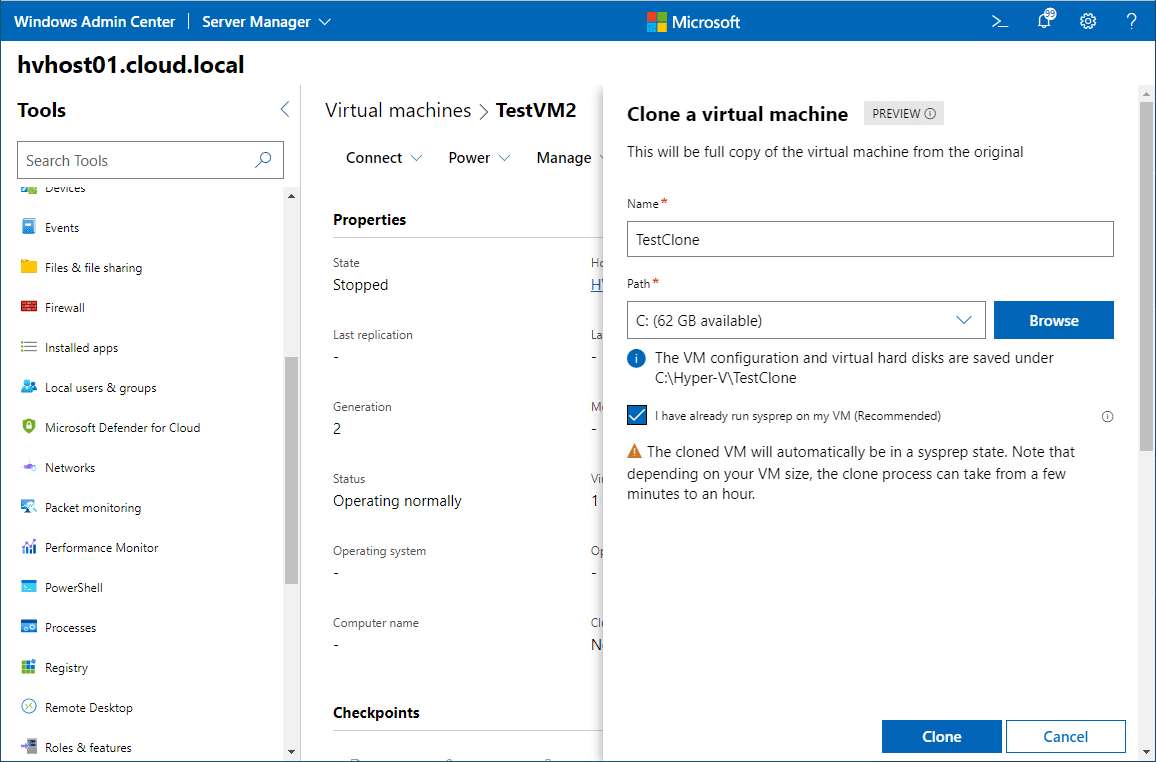This screenshot has height=762, width=1156.
Task: Open the Power menu
Action: (x=479, y=158)
